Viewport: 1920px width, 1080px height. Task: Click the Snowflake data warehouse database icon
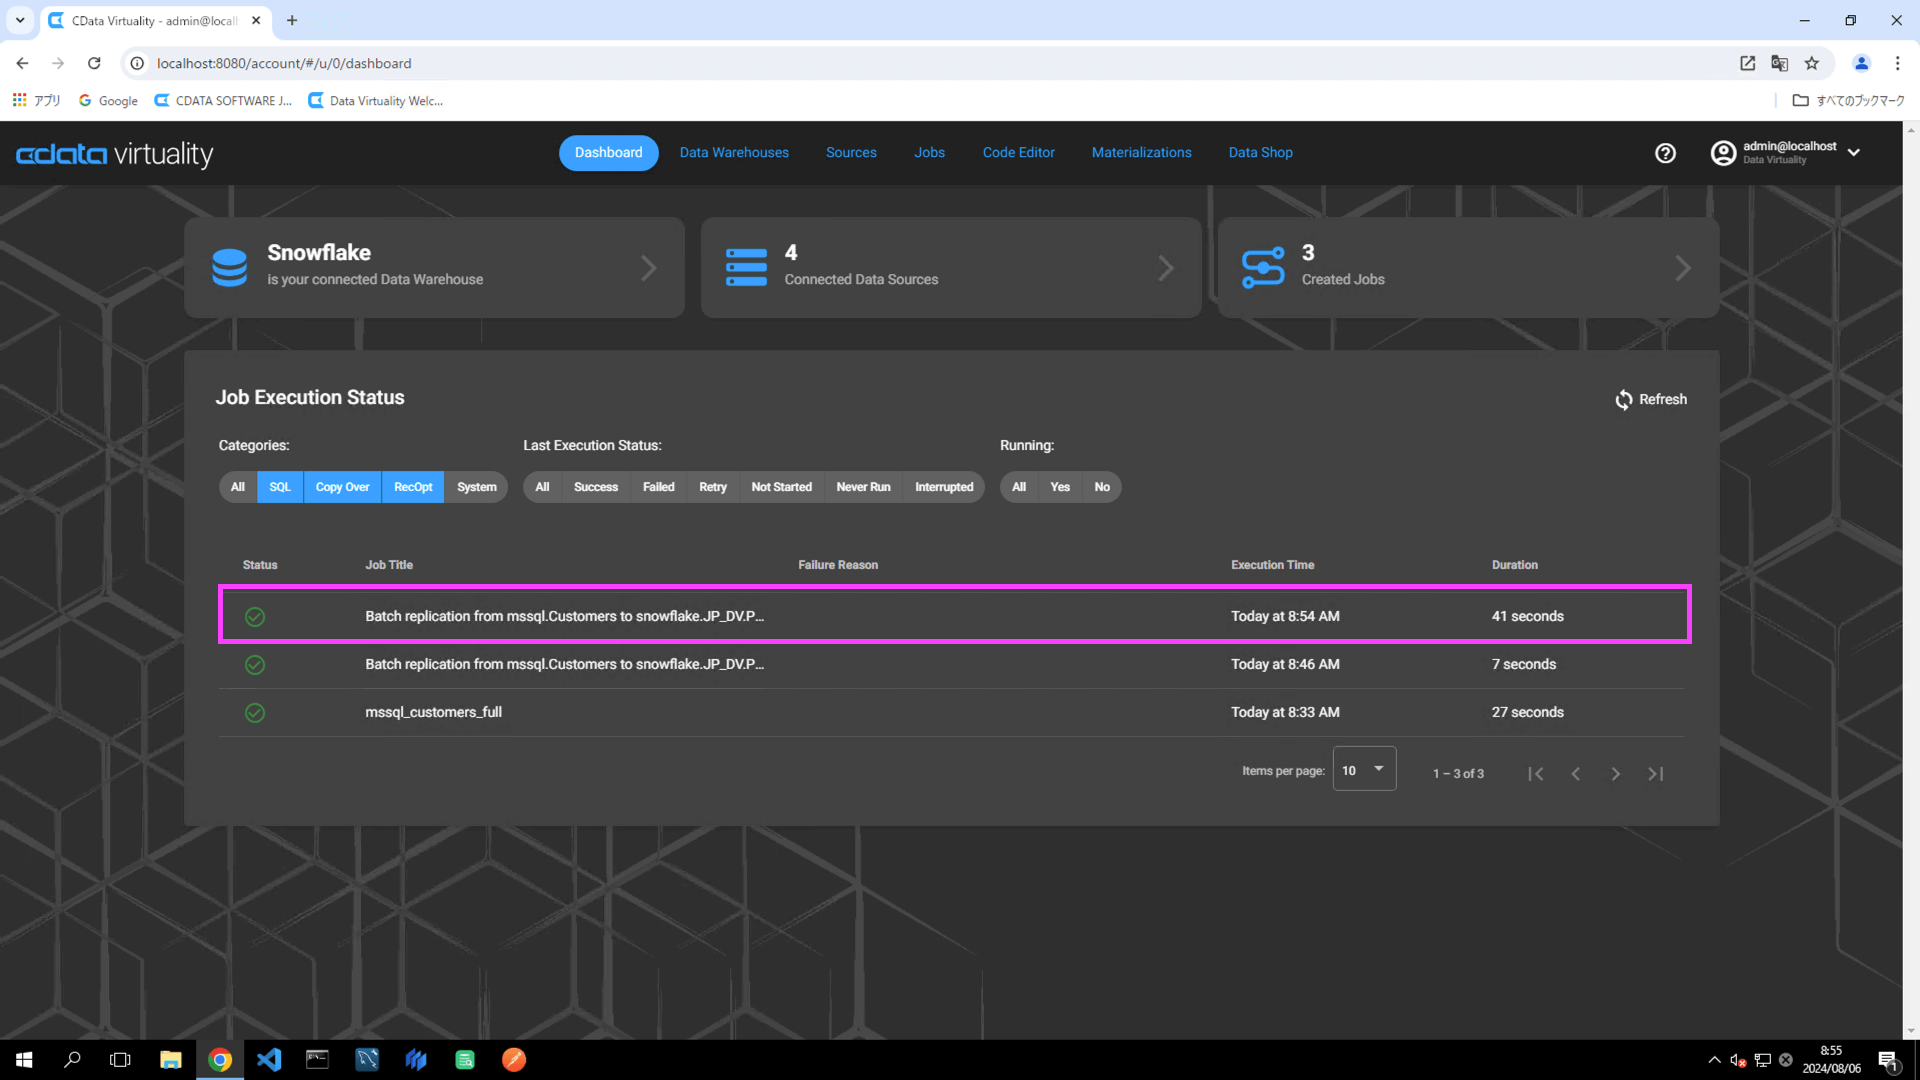tap(229, 268)
